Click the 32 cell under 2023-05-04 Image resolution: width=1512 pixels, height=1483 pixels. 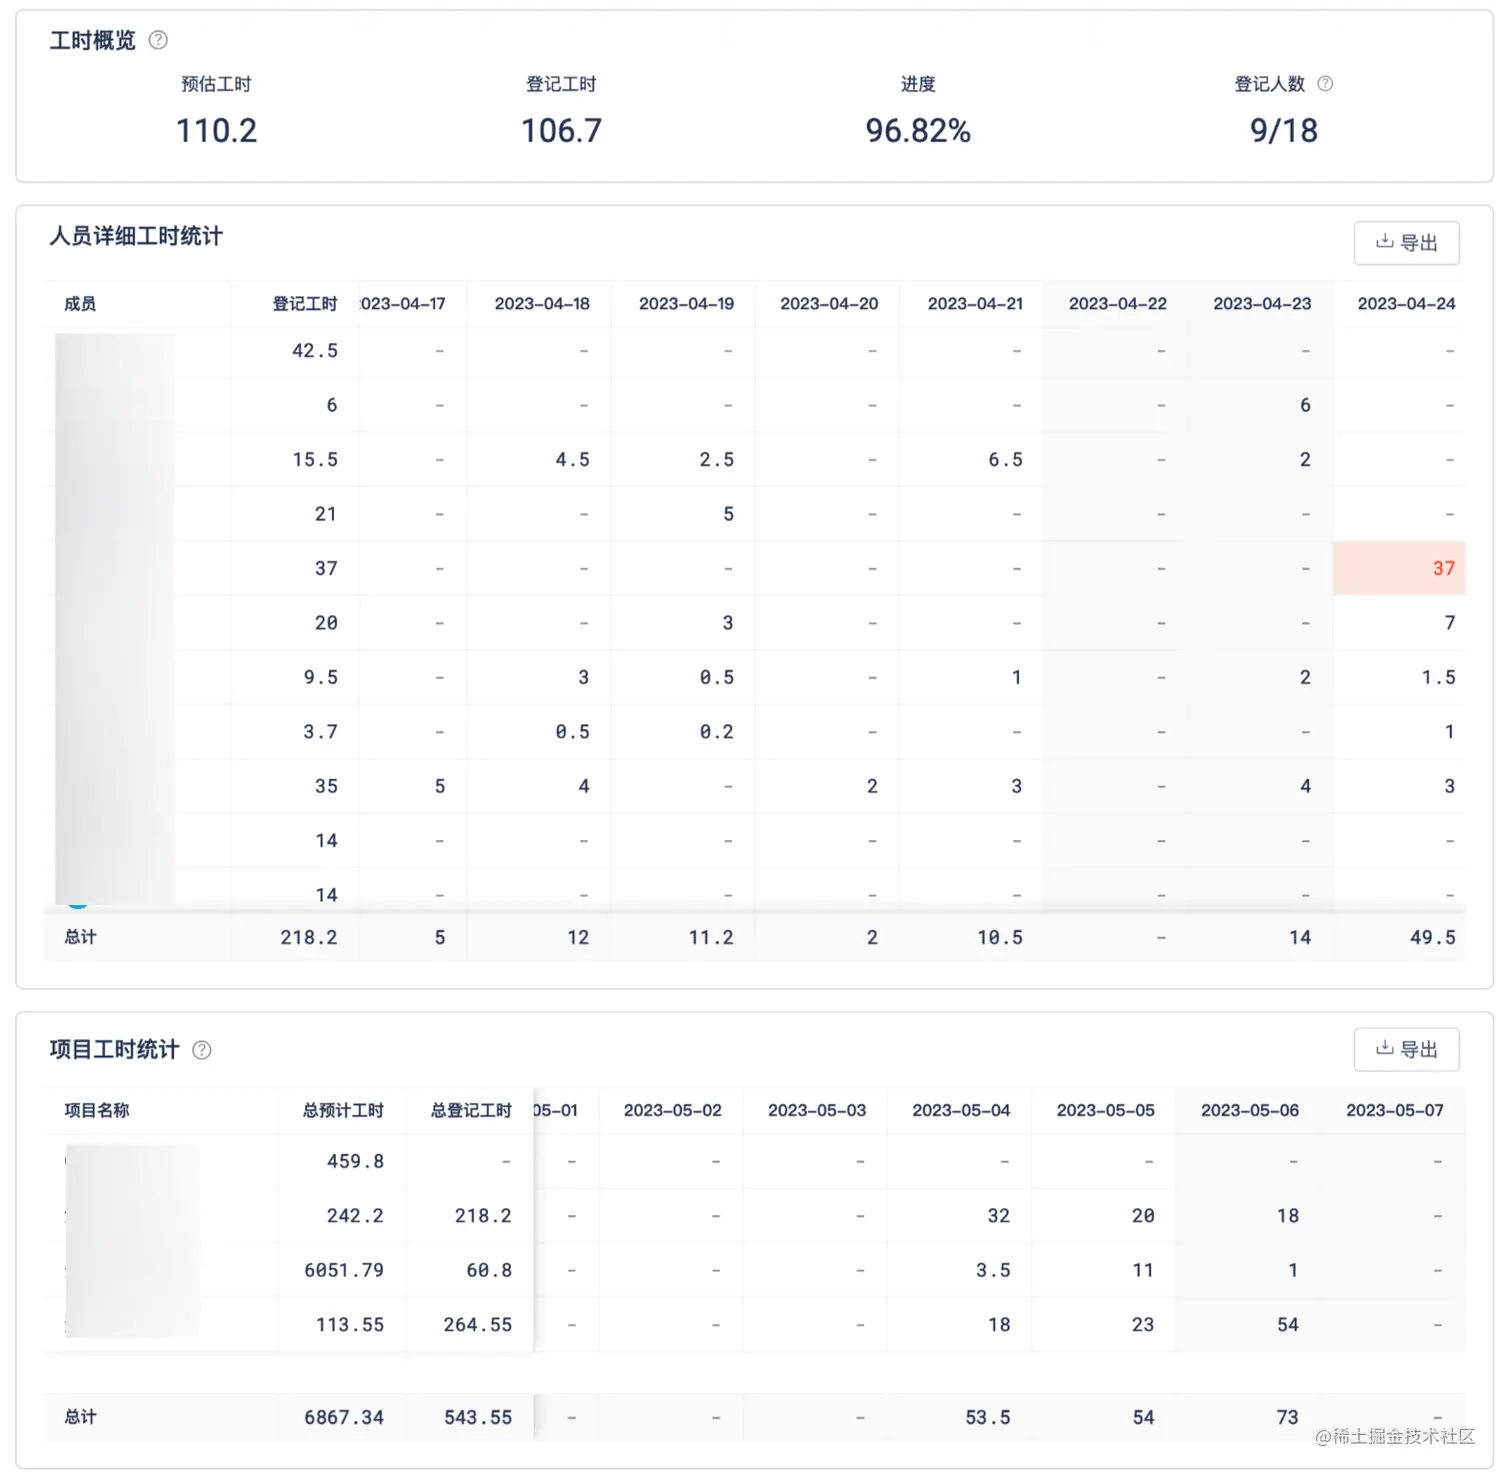pos(999,1216)
